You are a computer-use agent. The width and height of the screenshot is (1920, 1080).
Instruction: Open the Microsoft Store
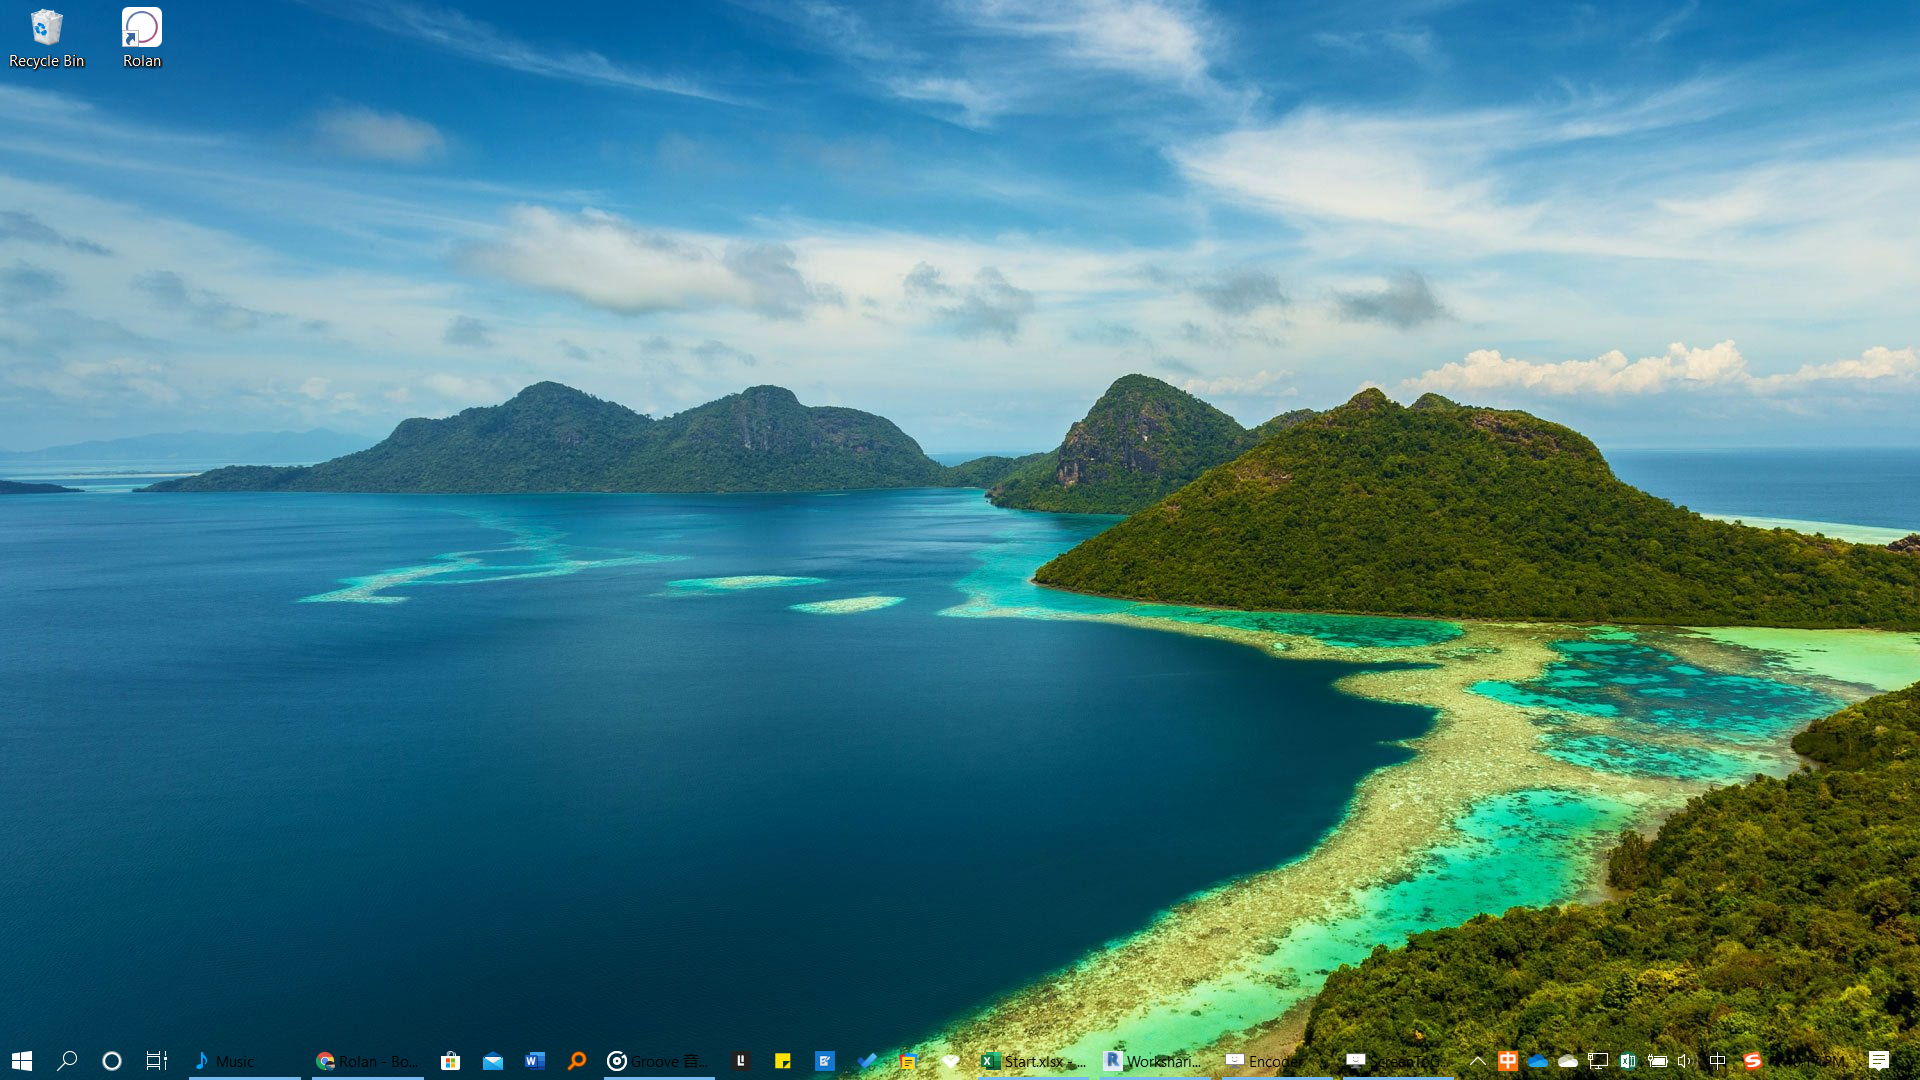(449, 1062)
